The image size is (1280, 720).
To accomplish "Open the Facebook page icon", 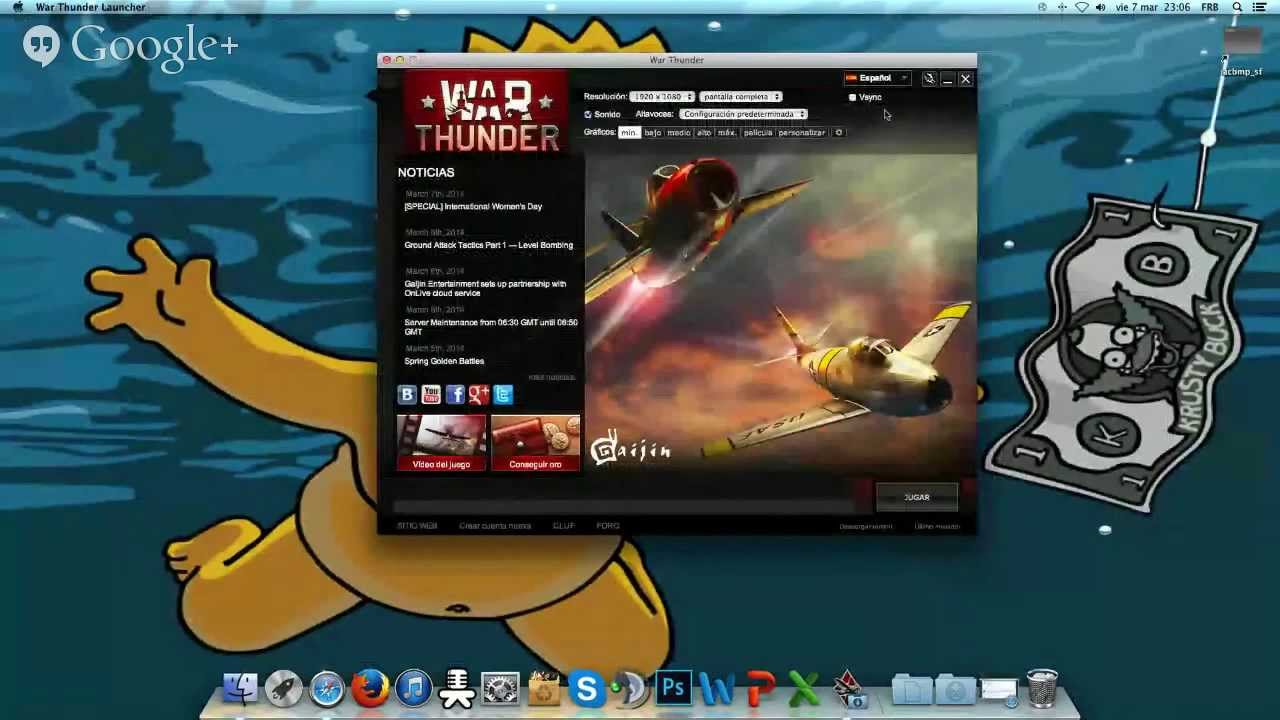I will pos(455,395).
